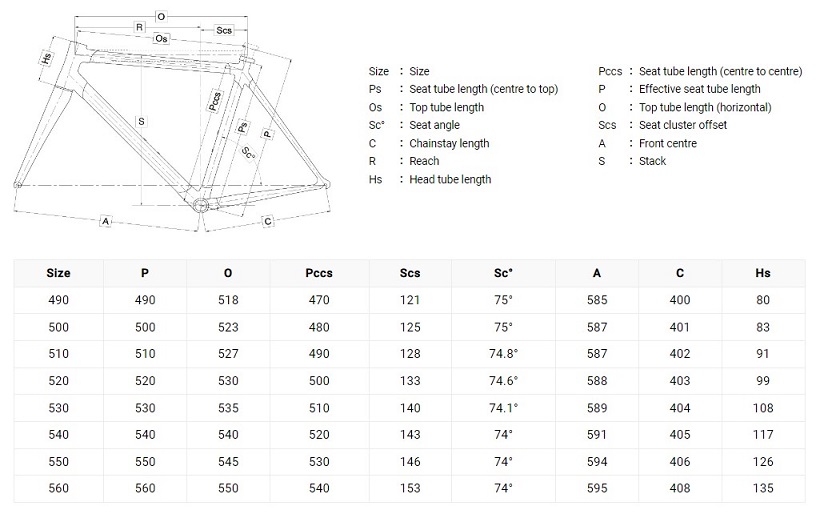Select the 'Head tube length' legend entry
The image size is (816, 514).
(x=450, y=179)
